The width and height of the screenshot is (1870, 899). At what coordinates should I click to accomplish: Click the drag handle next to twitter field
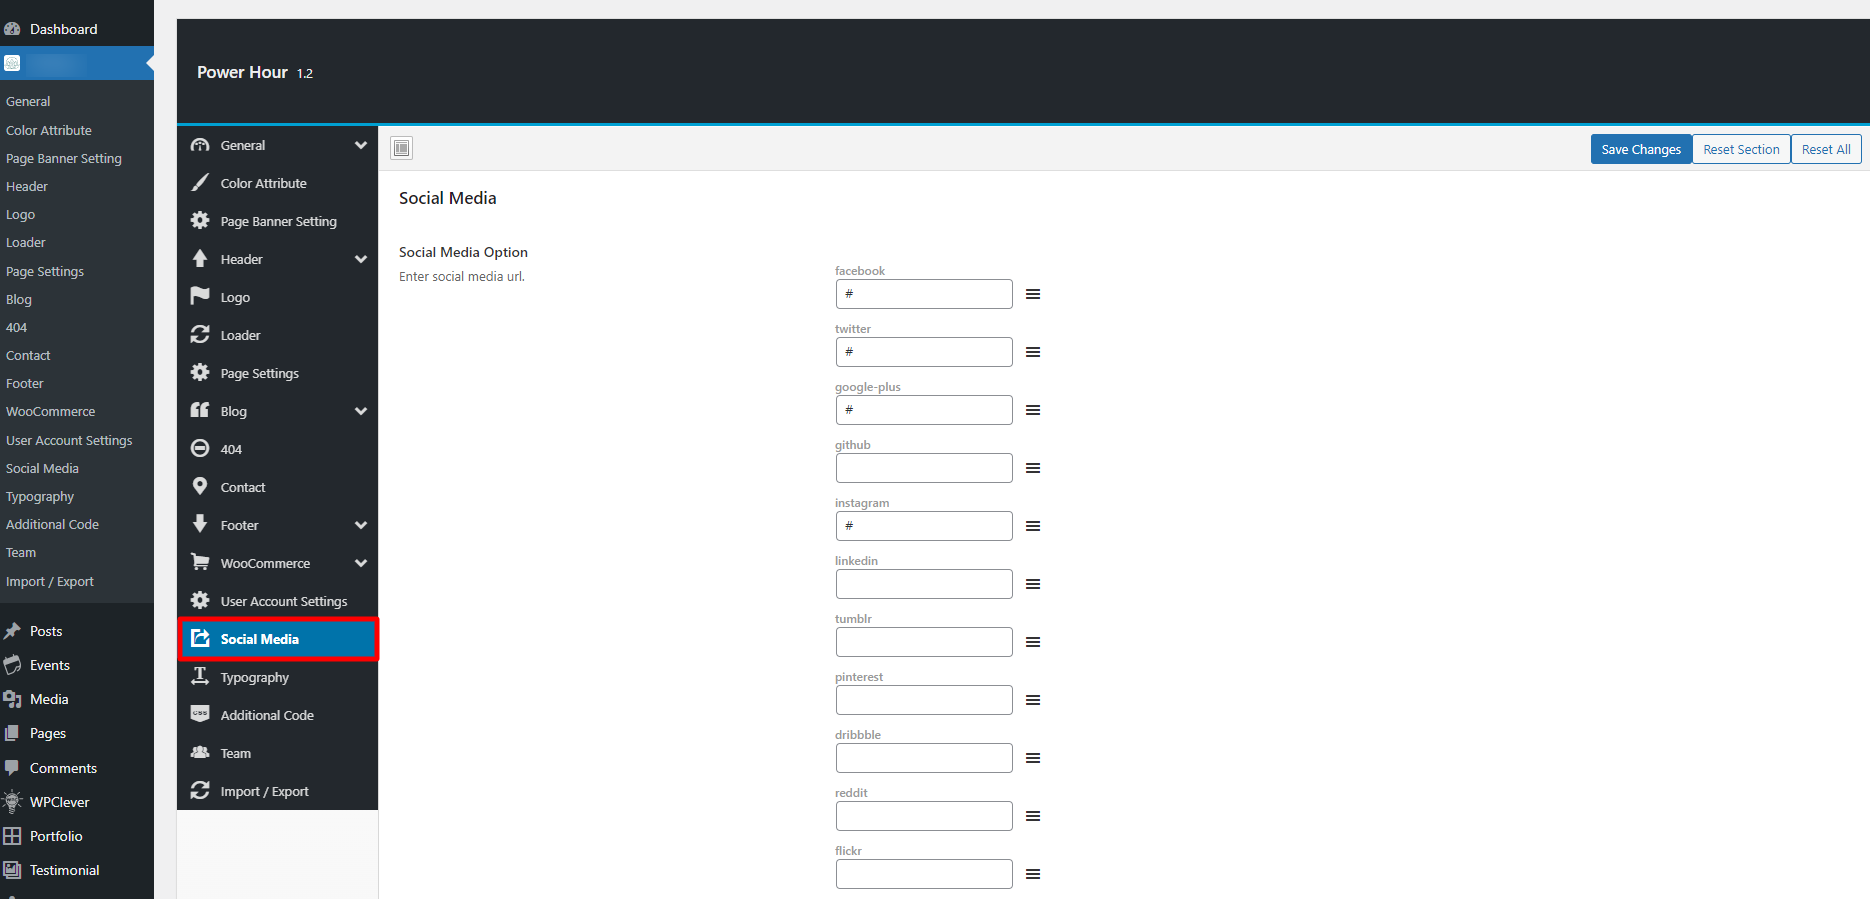click(1033, 352)
